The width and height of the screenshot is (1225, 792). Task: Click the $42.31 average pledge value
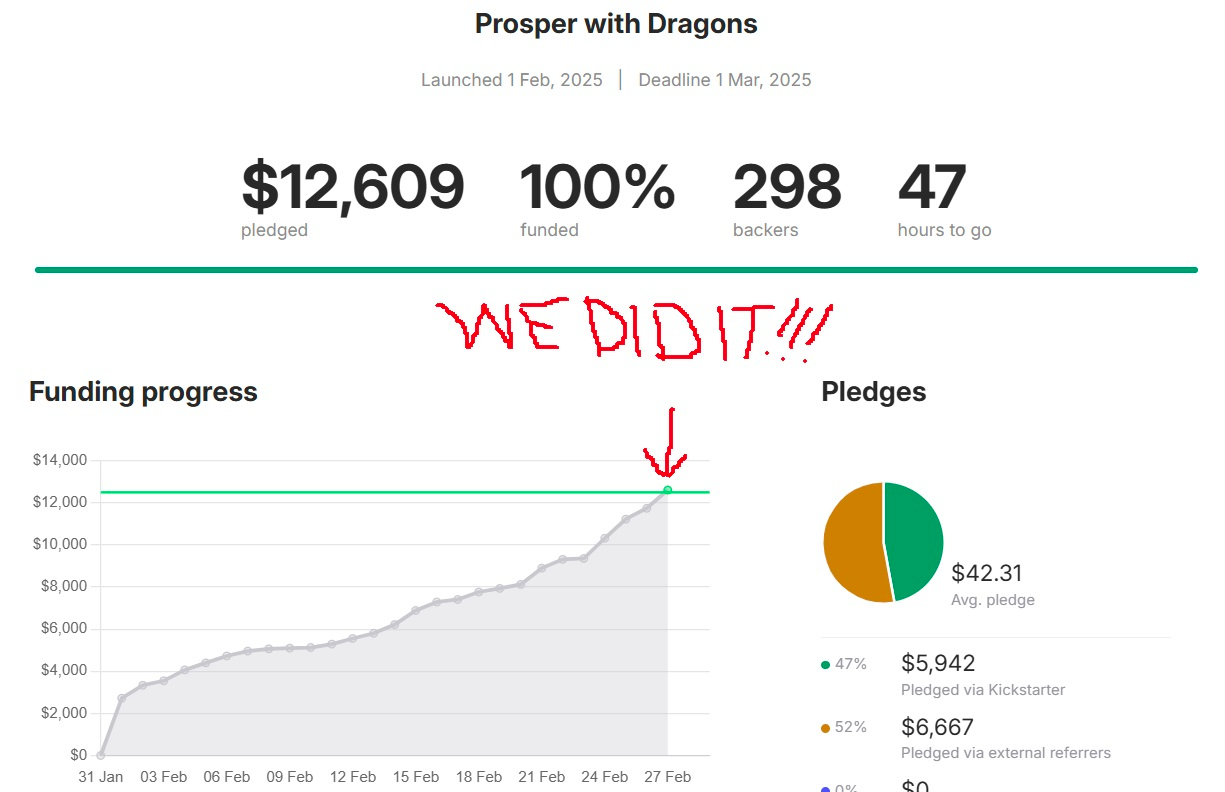[x=987, y=573]
